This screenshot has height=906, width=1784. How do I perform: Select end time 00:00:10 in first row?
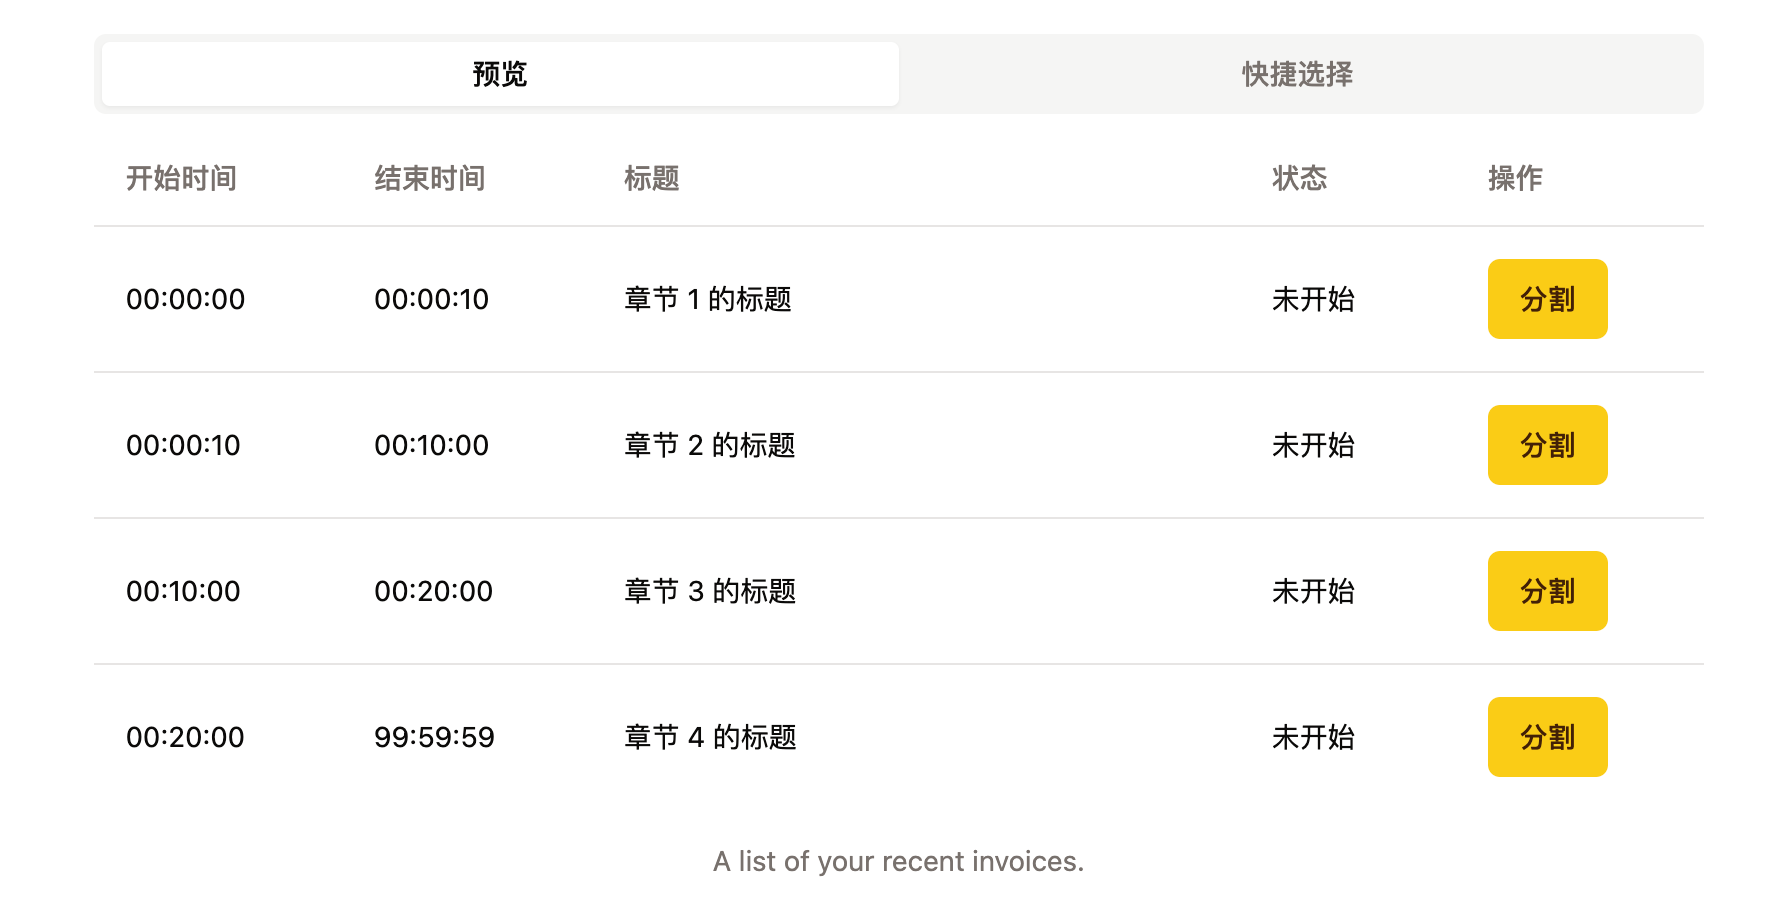[431, 299]
